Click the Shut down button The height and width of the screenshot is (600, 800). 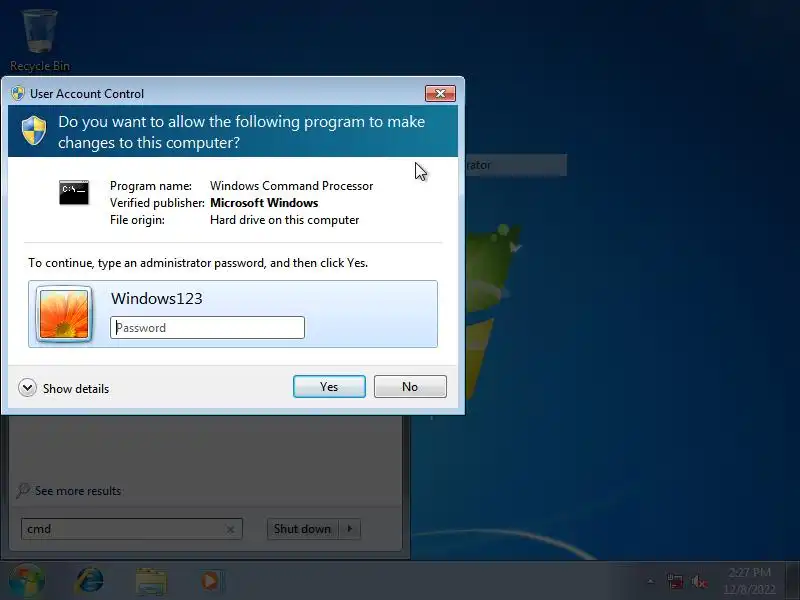[302, 529]
